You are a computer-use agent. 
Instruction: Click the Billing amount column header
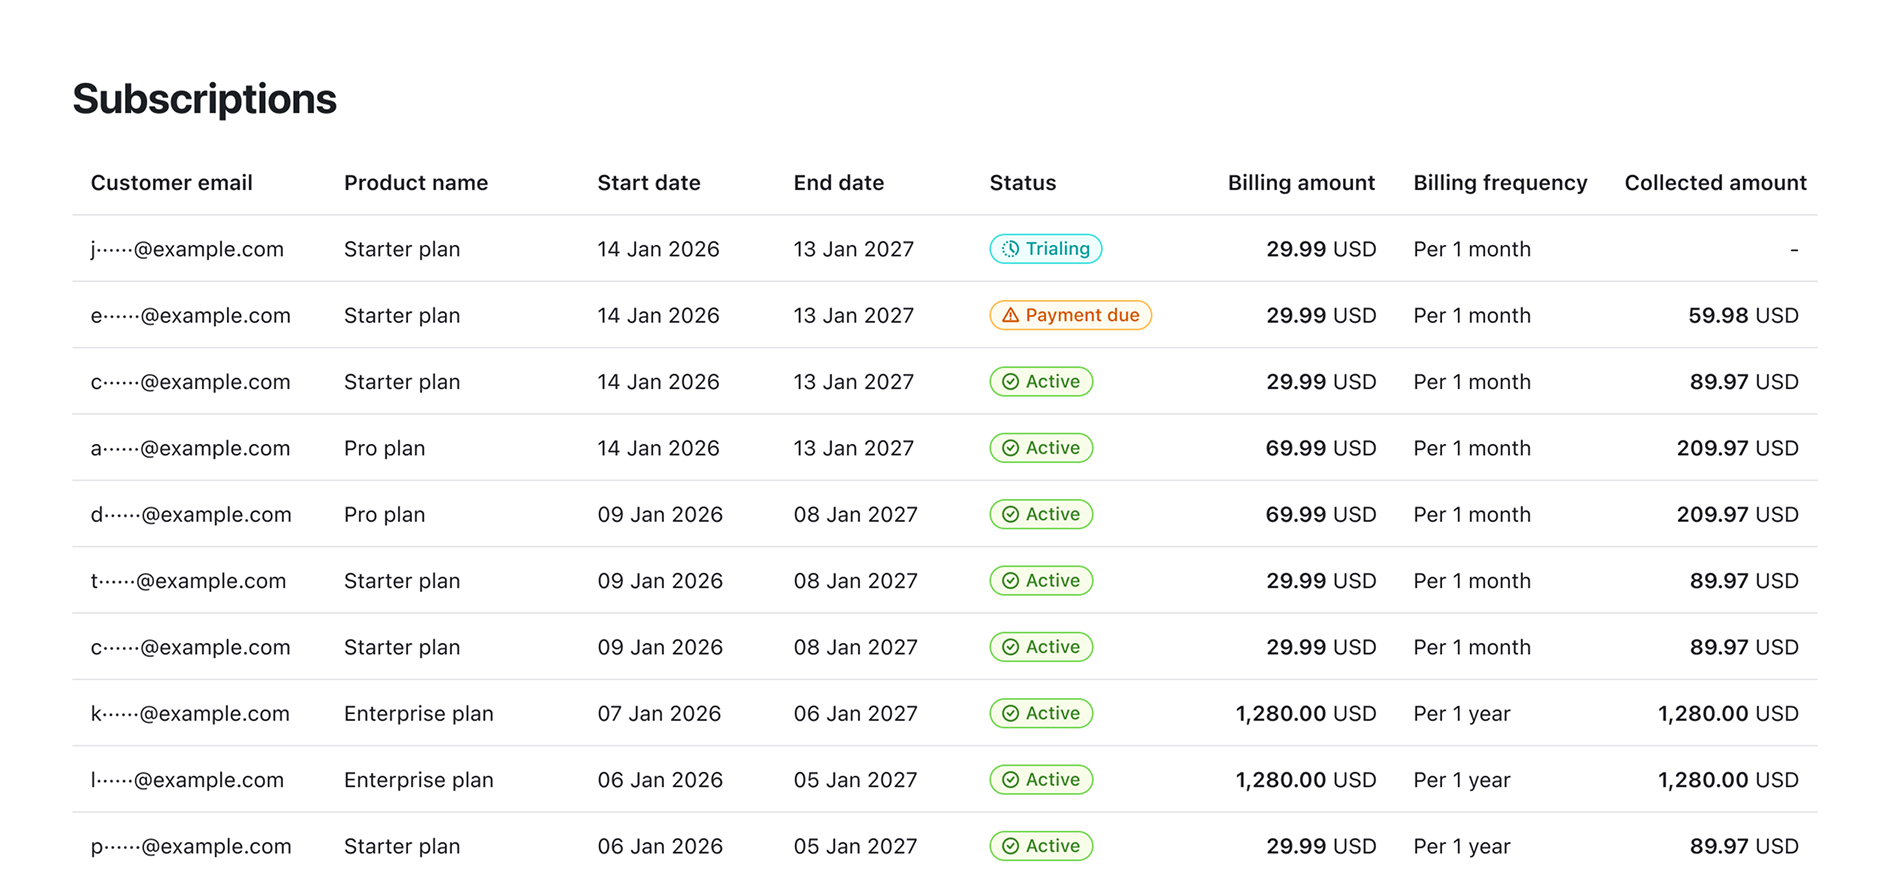[1301, 183]
